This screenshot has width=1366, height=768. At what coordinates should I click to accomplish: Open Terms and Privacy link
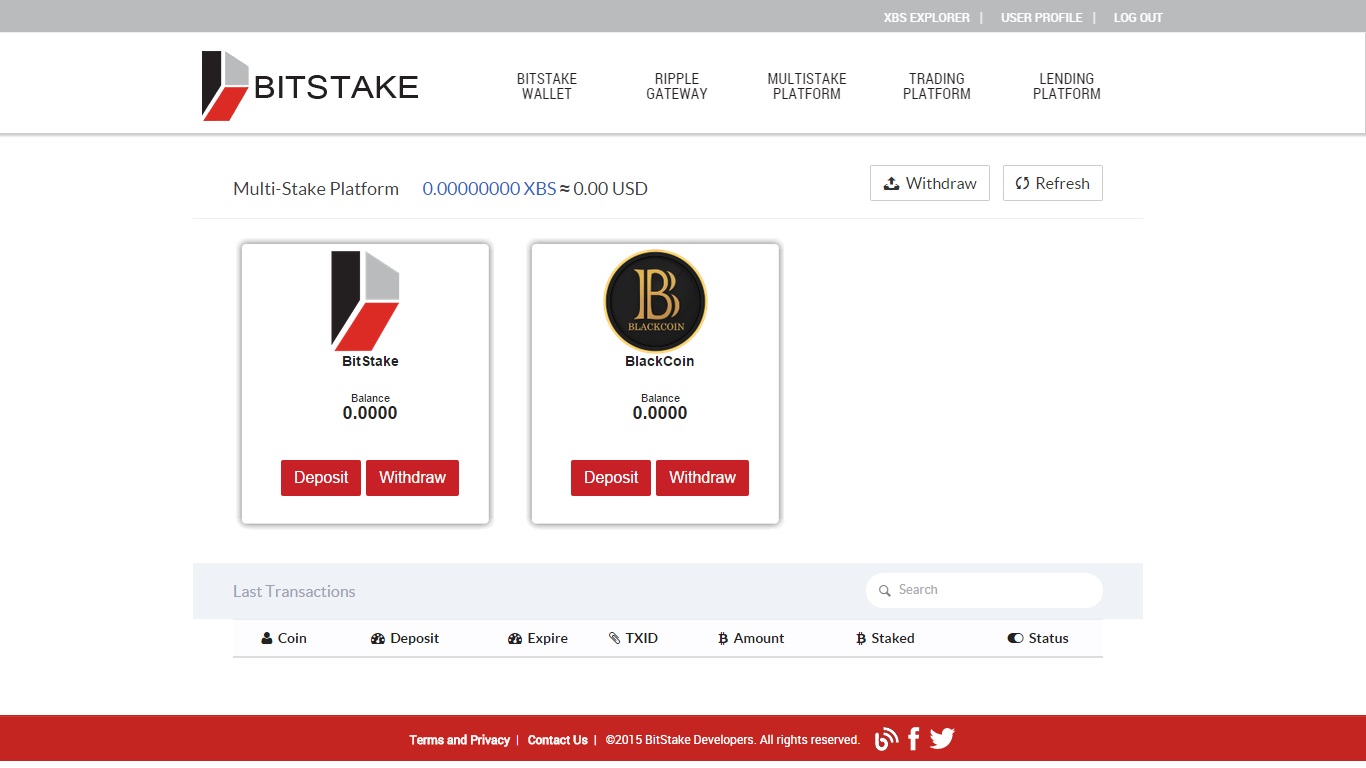coord(459,740)
